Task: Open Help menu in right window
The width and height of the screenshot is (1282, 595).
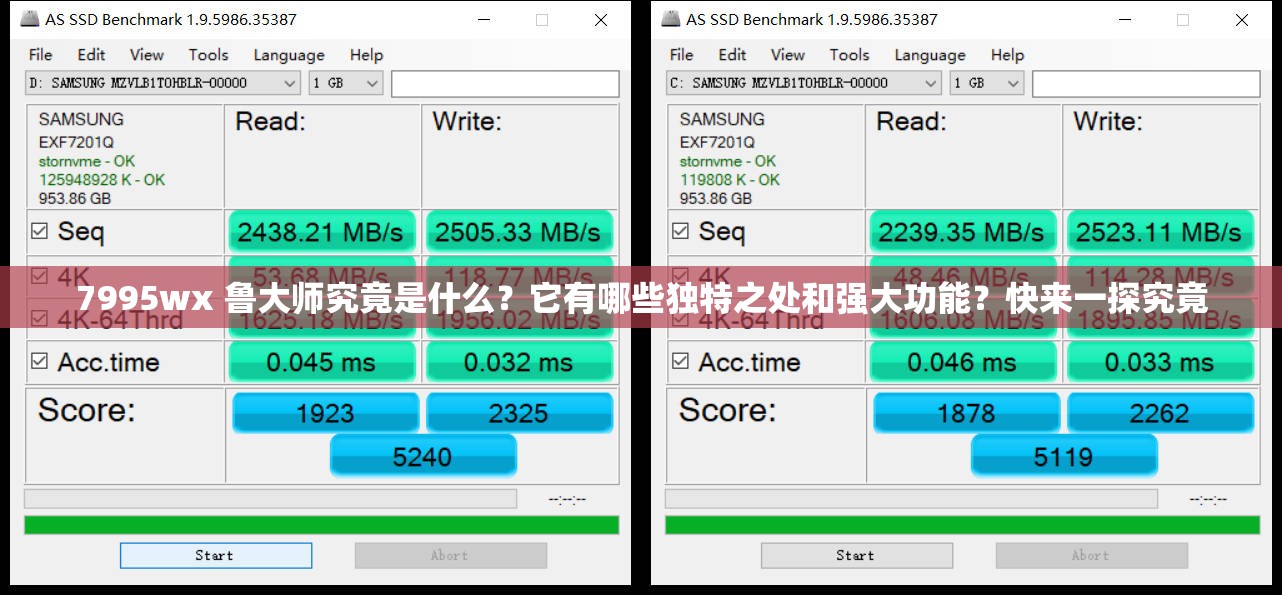Action: (x=1007, y=55)
